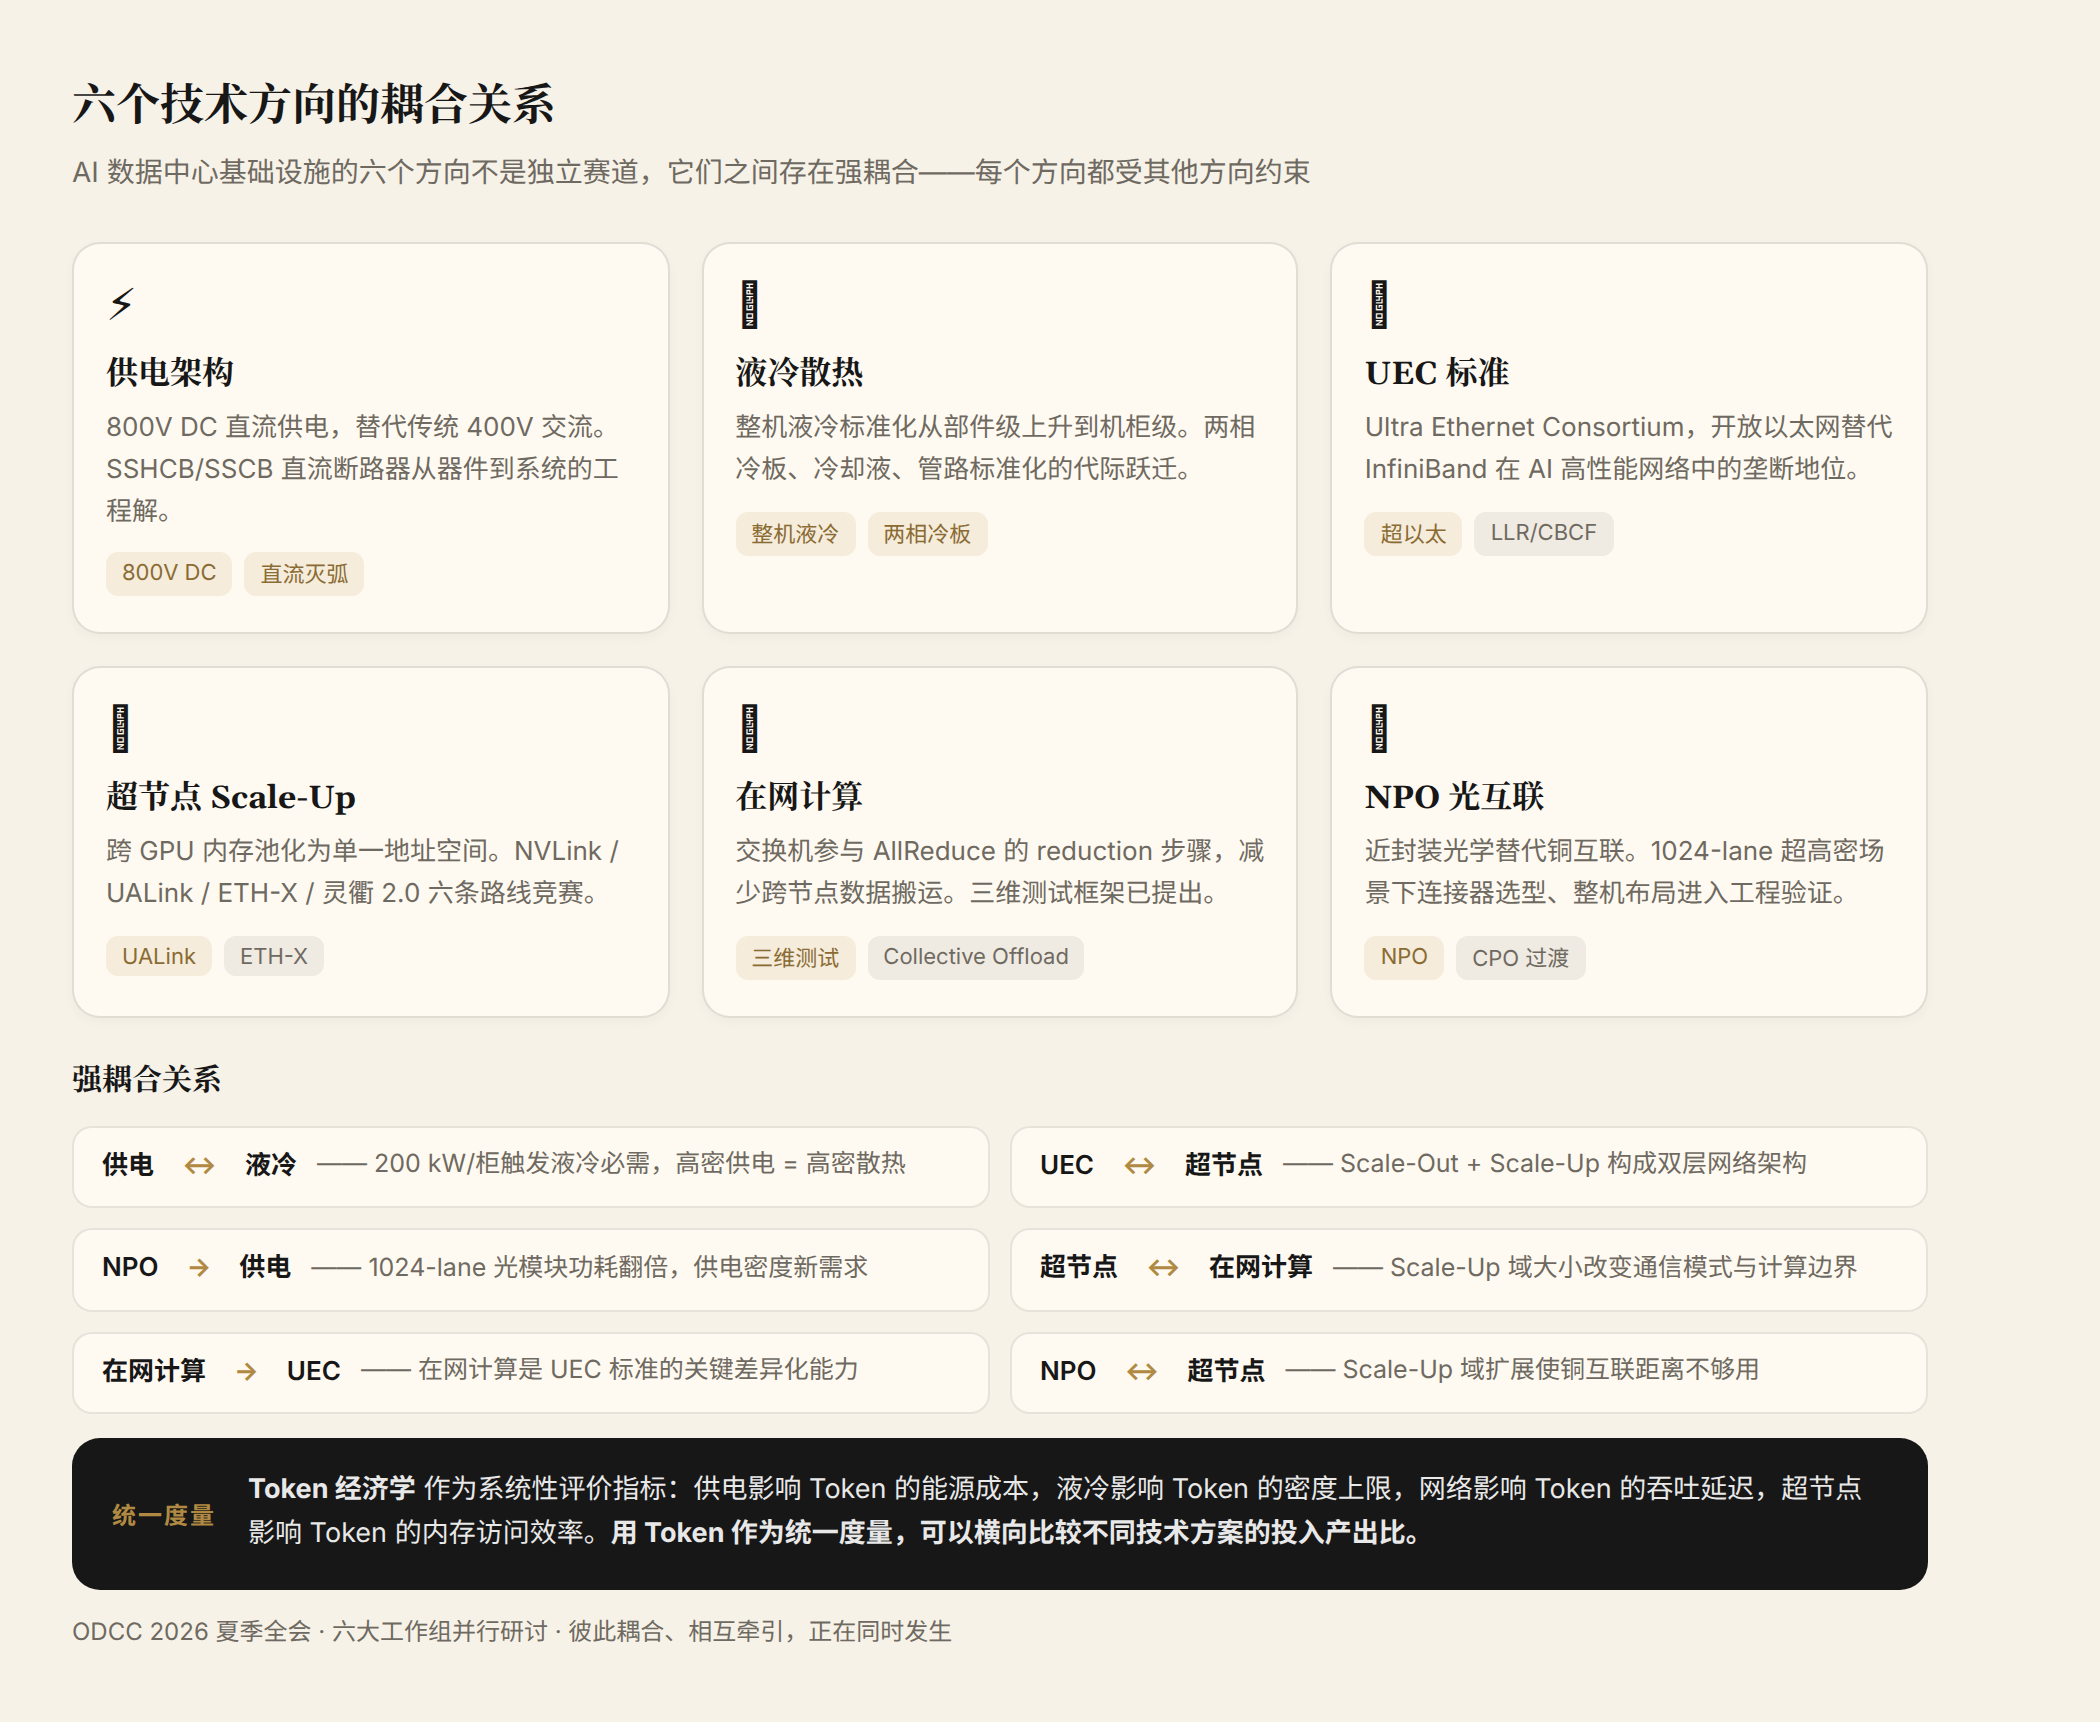
Task: Click the page title 六个技术方向的耦合关系
Action: [313, 103]
